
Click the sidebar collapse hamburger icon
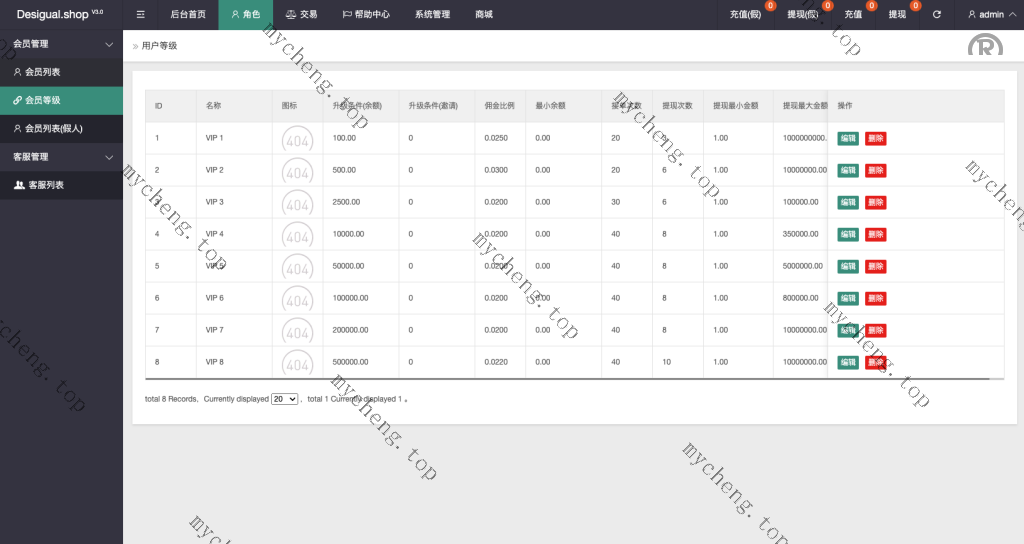[140, 15]
